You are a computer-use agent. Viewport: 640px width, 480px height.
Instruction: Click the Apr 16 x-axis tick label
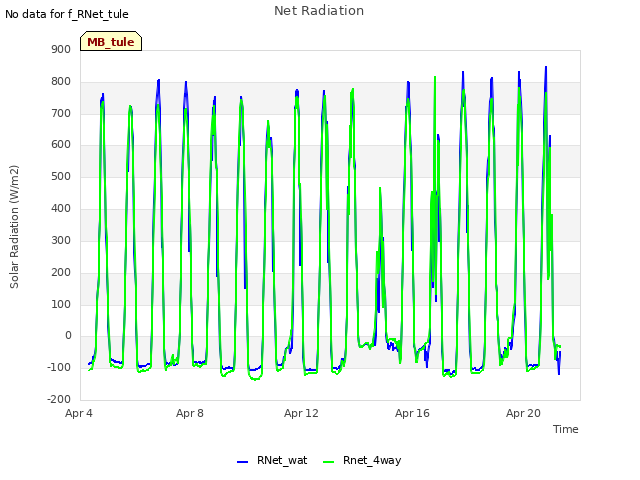(412, 413)
